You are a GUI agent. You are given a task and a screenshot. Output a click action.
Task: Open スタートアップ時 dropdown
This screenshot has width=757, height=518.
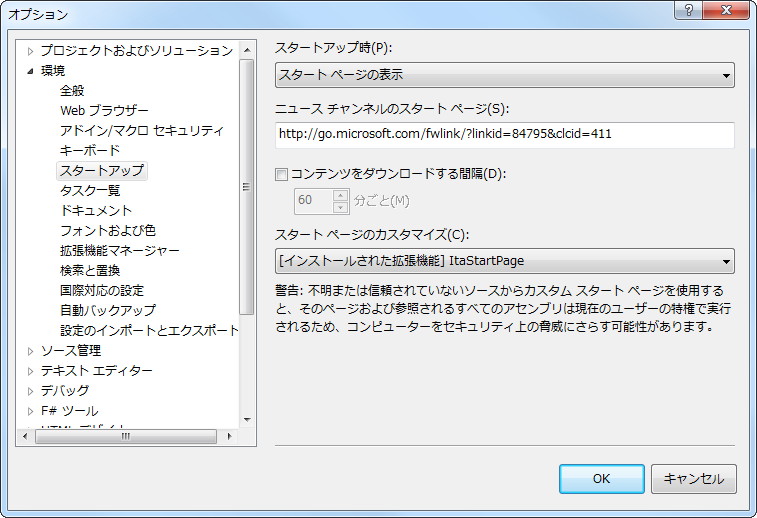pyautogui.click(x=505, y=75)
